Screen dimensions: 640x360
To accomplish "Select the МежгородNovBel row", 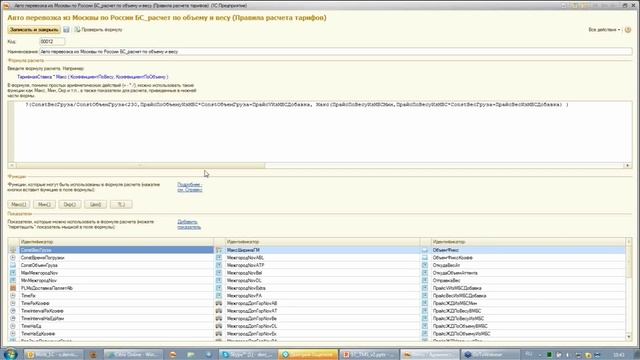I will click(x=322, y=273).
